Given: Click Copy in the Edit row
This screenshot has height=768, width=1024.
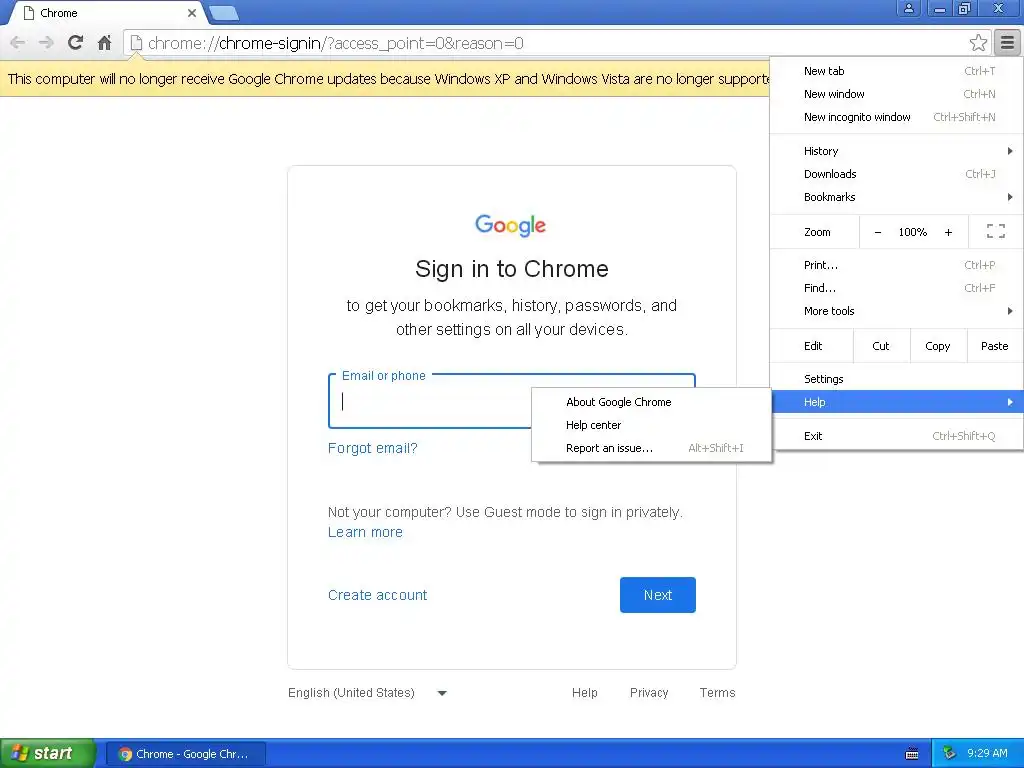Looking at the screenshot, I should point(938,346).
